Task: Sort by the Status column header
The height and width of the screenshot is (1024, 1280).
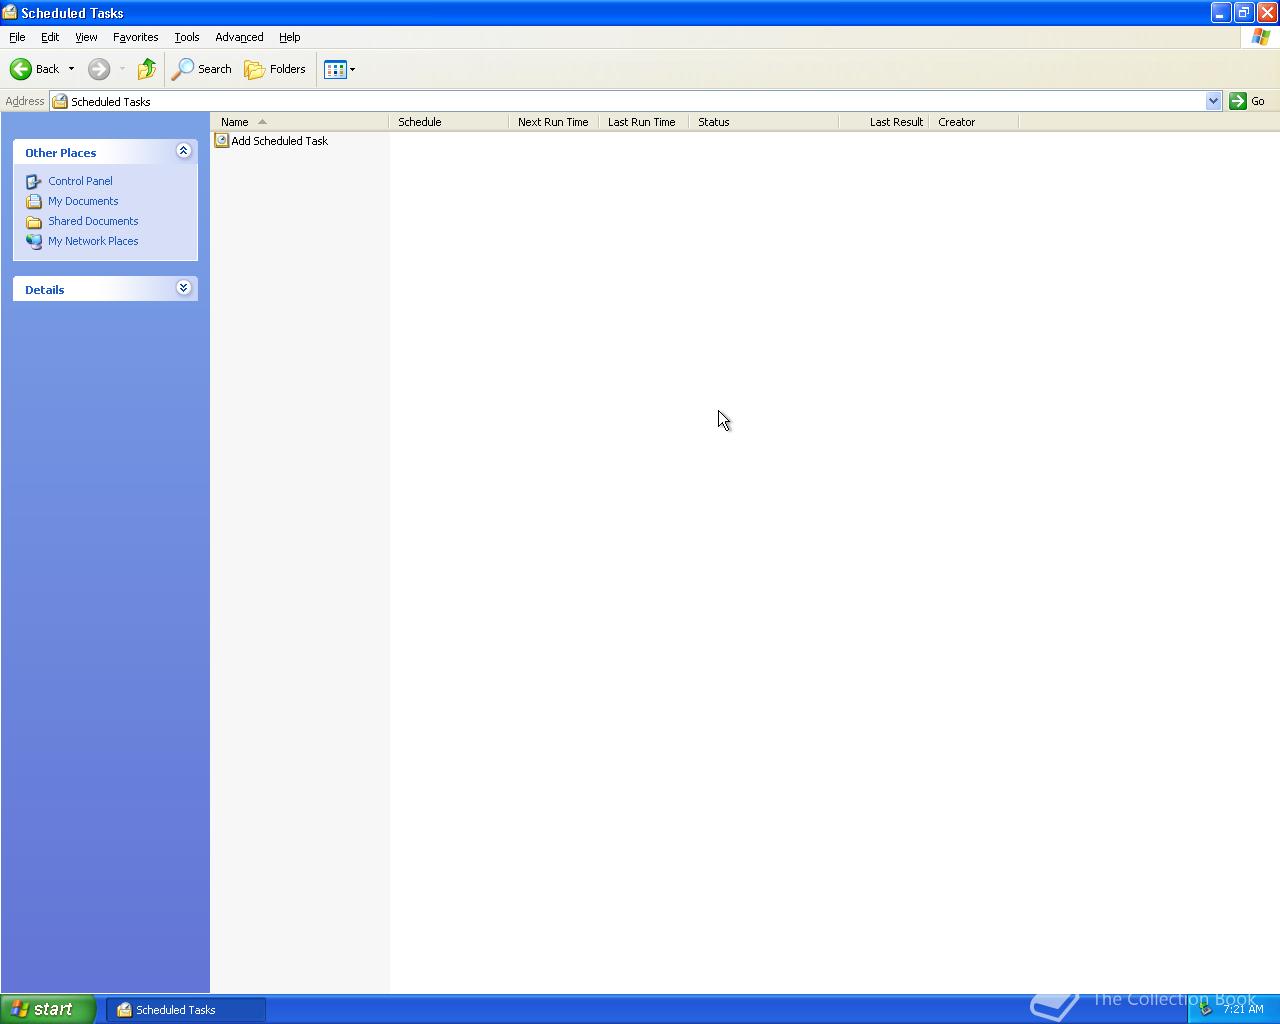Action: [763, 122]
